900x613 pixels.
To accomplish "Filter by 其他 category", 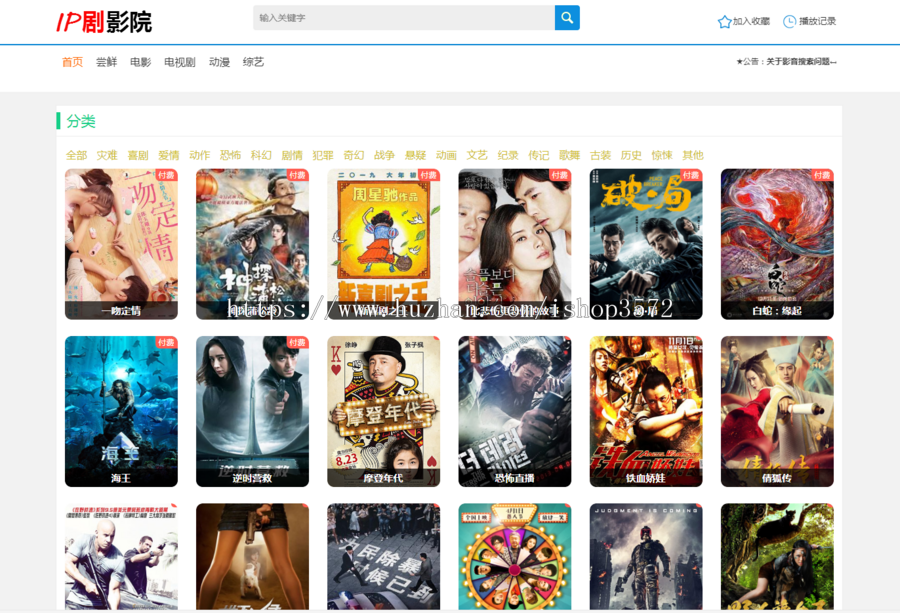I will [x=693, y=155].
